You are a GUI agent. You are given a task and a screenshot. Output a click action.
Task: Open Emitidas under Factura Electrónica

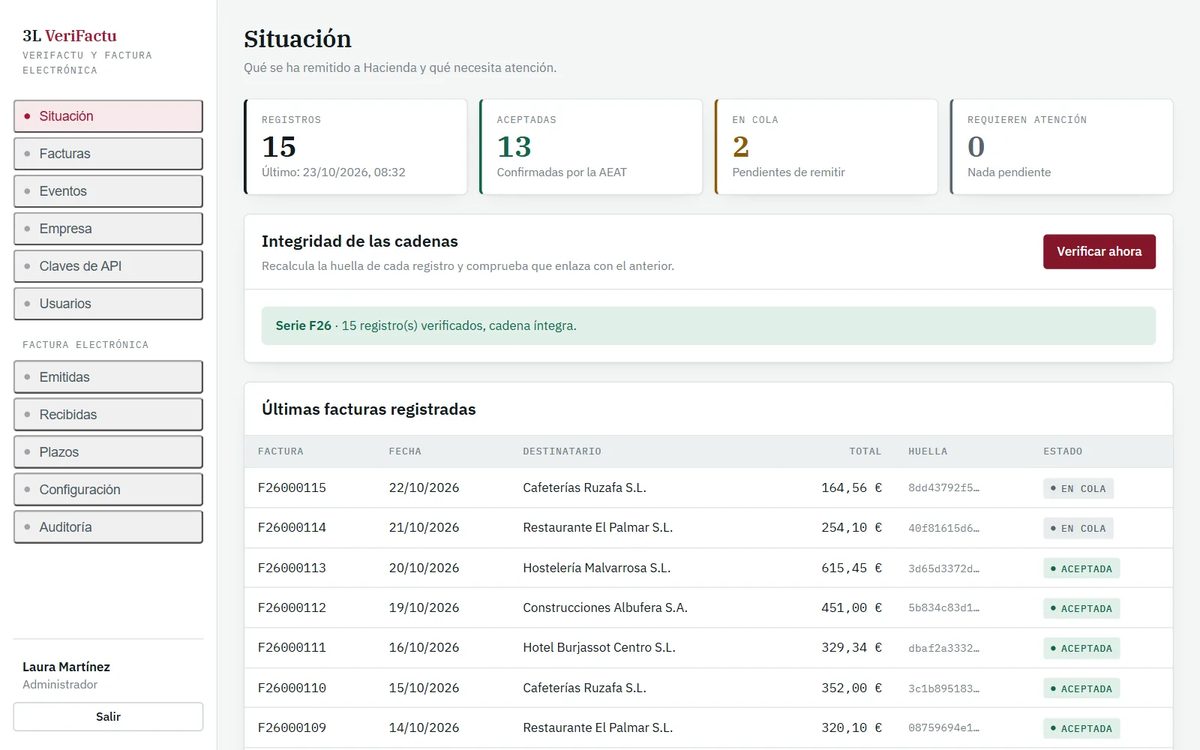[108, 377]
